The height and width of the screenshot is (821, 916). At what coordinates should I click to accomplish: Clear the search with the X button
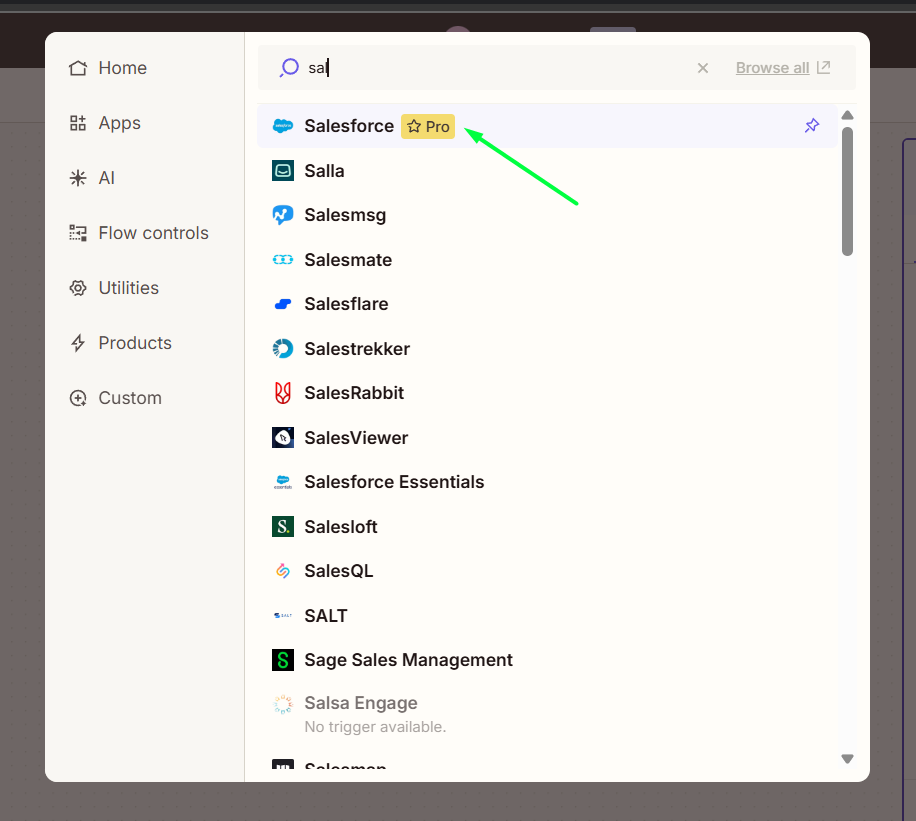(x=703, y=68)
